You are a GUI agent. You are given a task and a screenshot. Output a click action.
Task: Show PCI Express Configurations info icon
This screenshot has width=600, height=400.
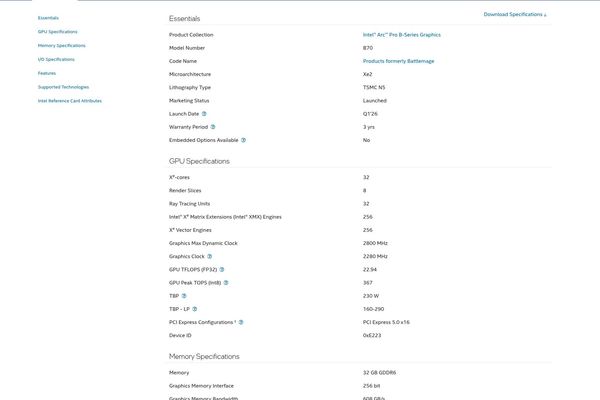(x=241, y=322)
